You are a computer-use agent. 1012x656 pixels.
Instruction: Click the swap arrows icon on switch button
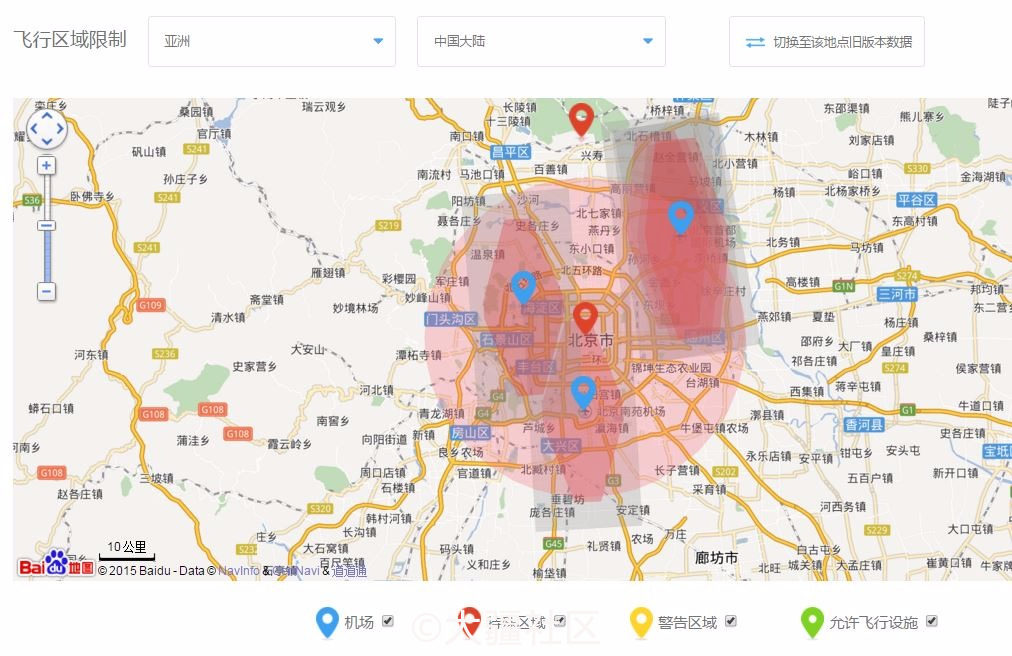pos(755,42)
